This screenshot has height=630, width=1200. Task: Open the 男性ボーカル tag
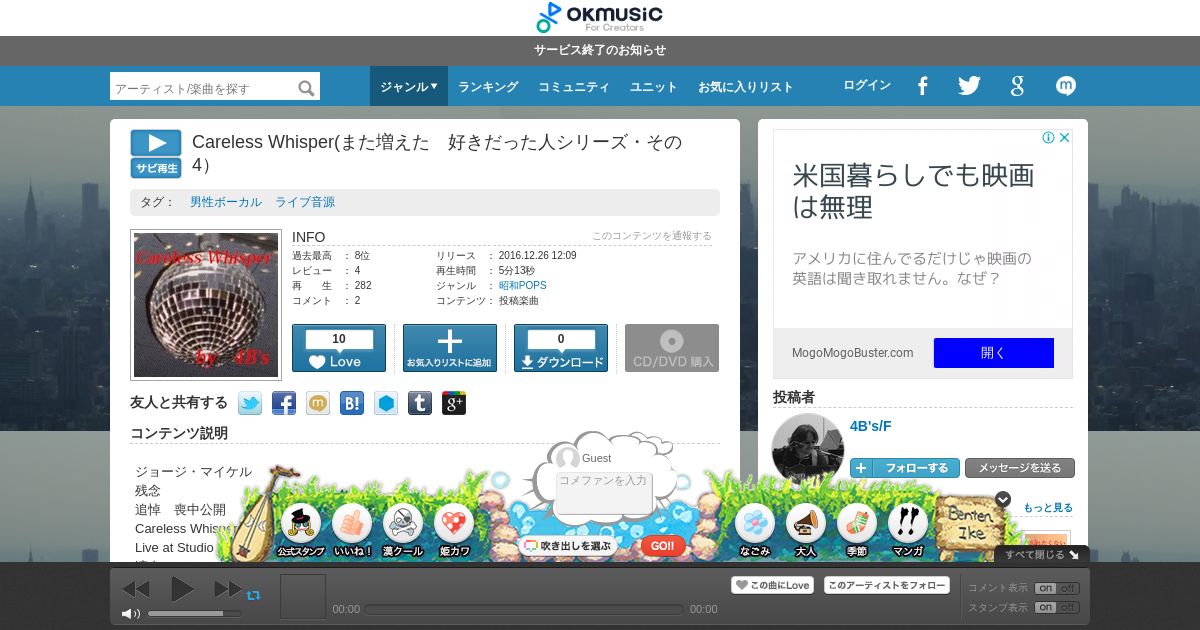click(x=226, y=202)
